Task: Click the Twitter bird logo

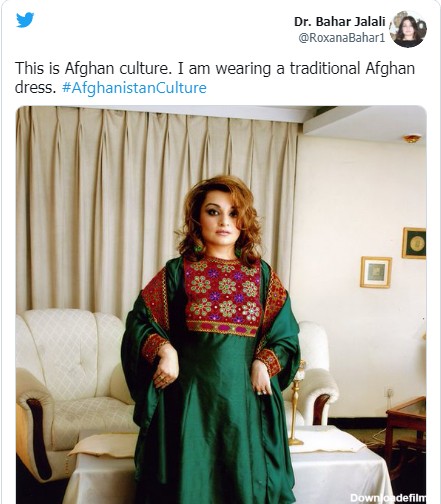Action: (25, 20)
